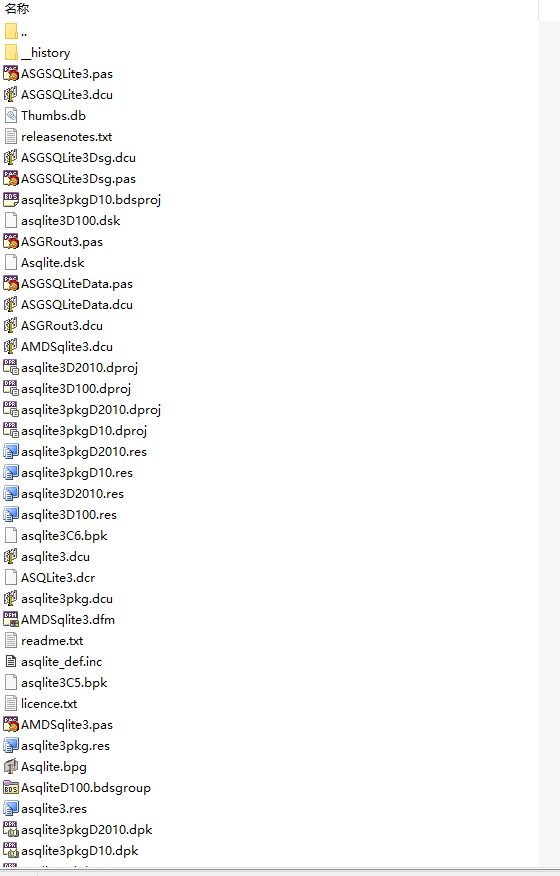Click the ASGRout3.pas file name
This screenshot has height=876, width=560.
click(x=62, y=242)
